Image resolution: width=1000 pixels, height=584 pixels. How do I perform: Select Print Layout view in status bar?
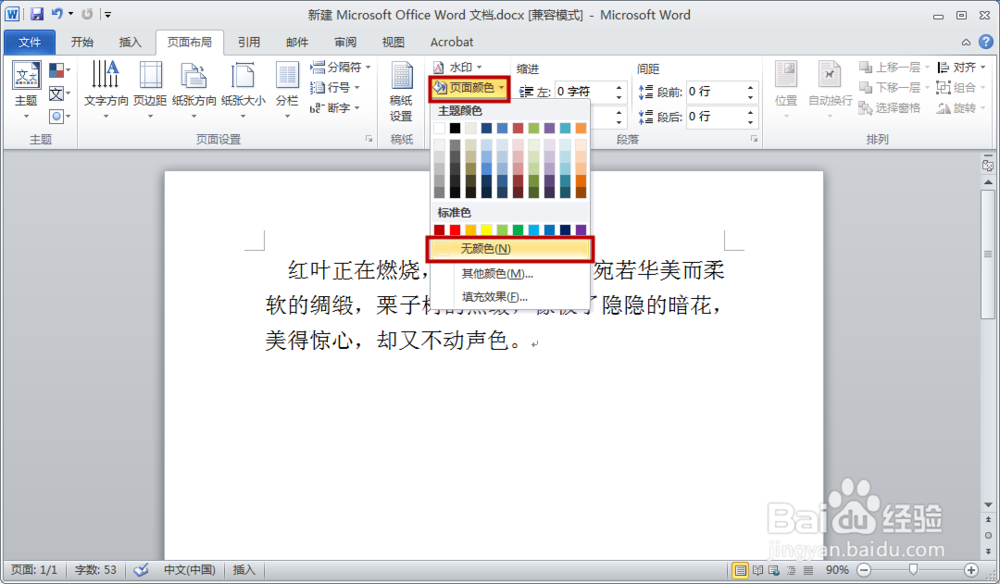point(740,570)
